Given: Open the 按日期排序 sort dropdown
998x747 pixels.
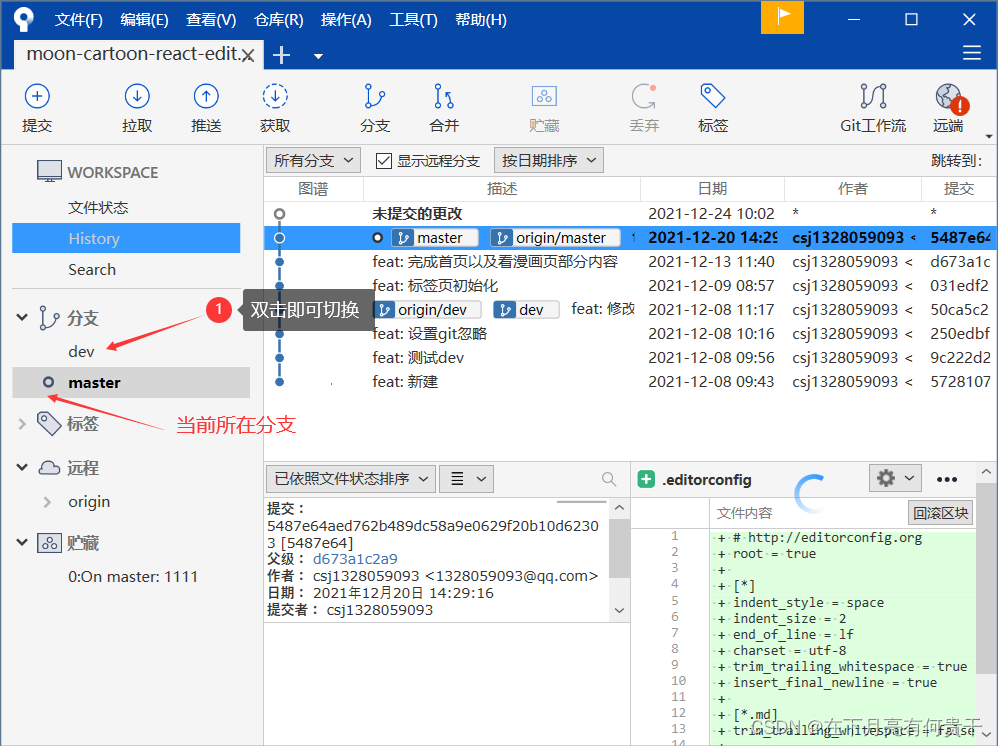Looking at the screenshot, I should point(549,160).
